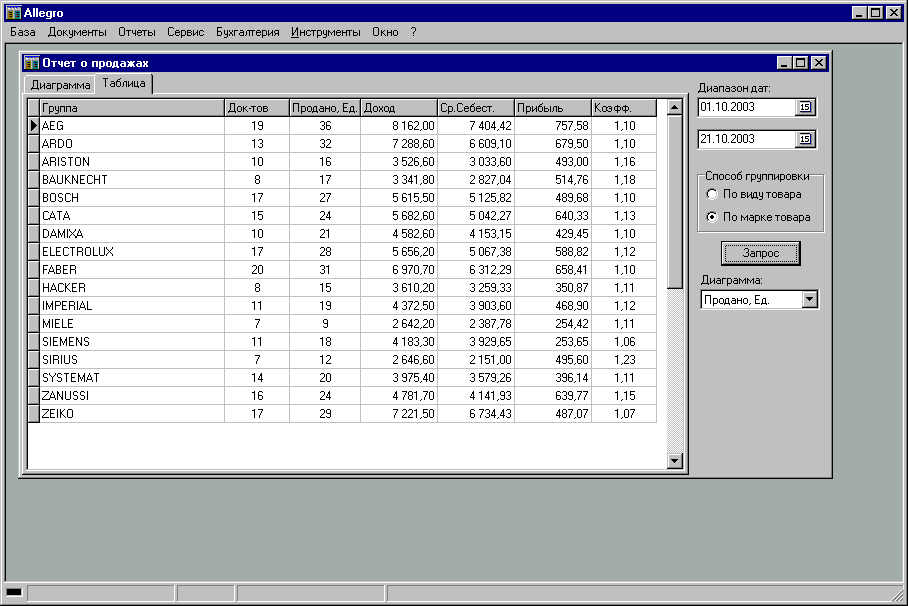
Task: Click the Док-тов column header
Action: pyautogui.click(x=257, y=108)
